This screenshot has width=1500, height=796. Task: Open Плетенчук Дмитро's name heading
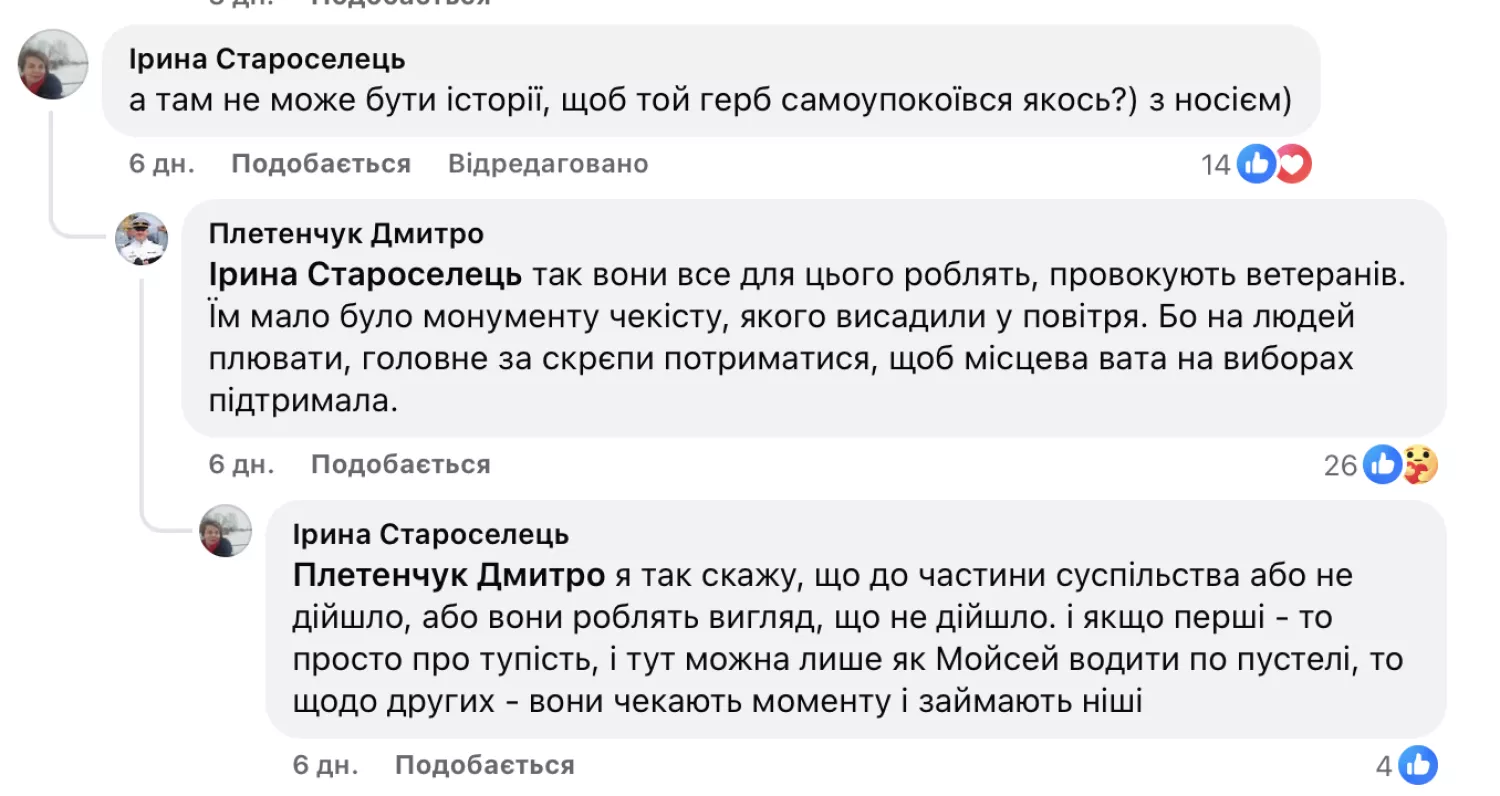344,233
